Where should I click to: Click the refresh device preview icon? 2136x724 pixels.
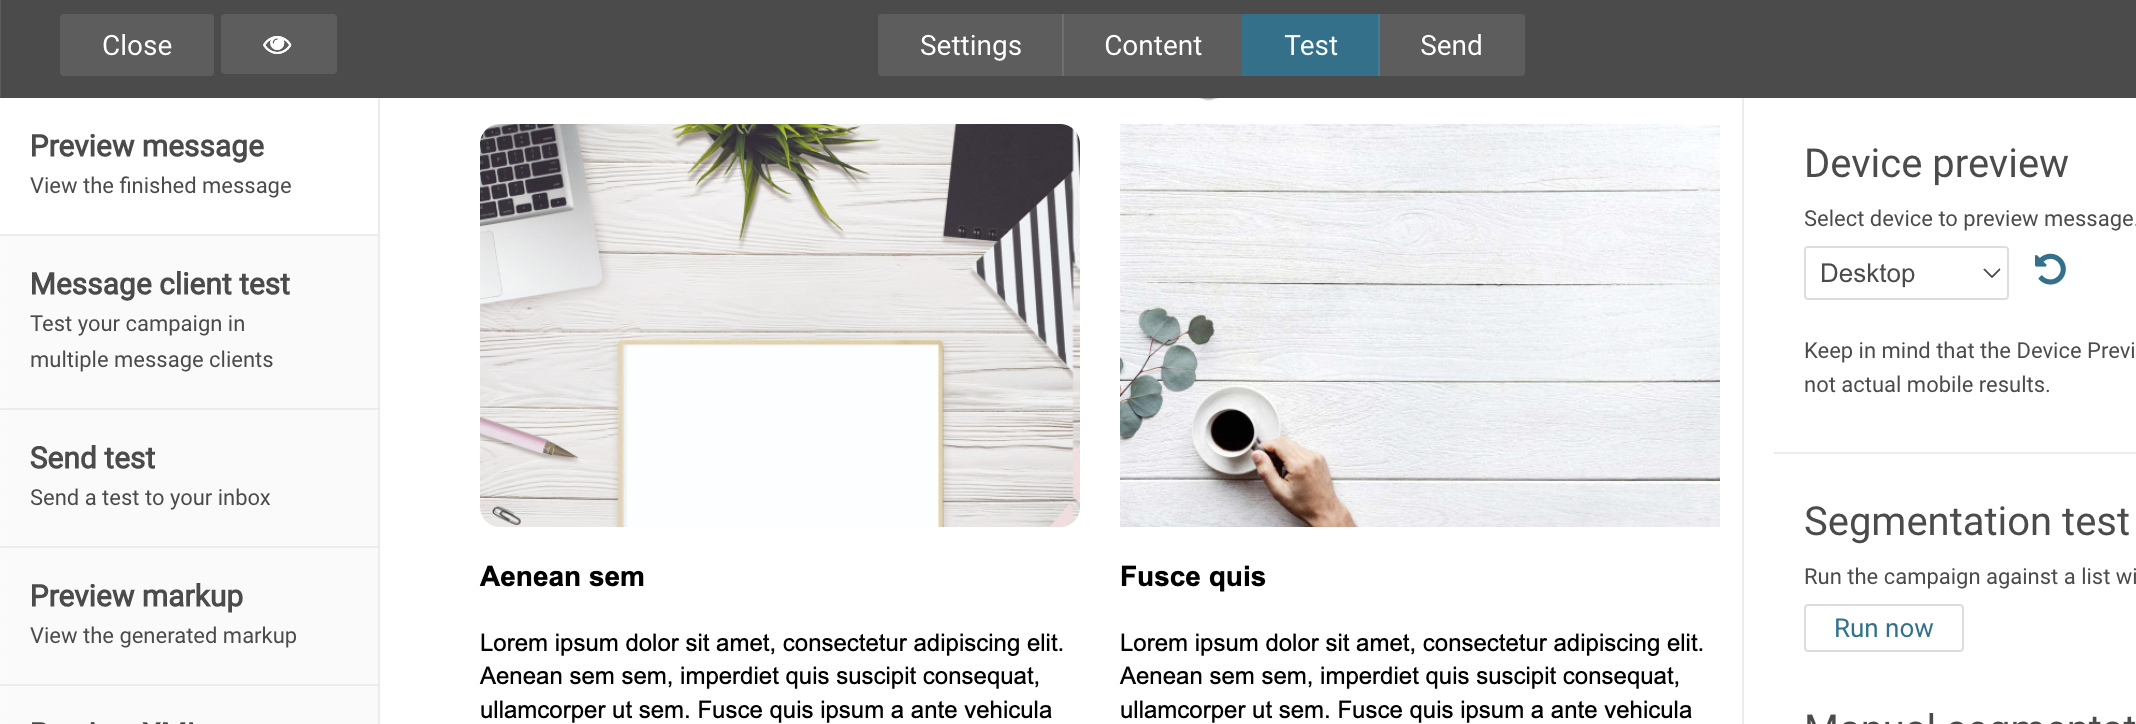(2050, 270)
